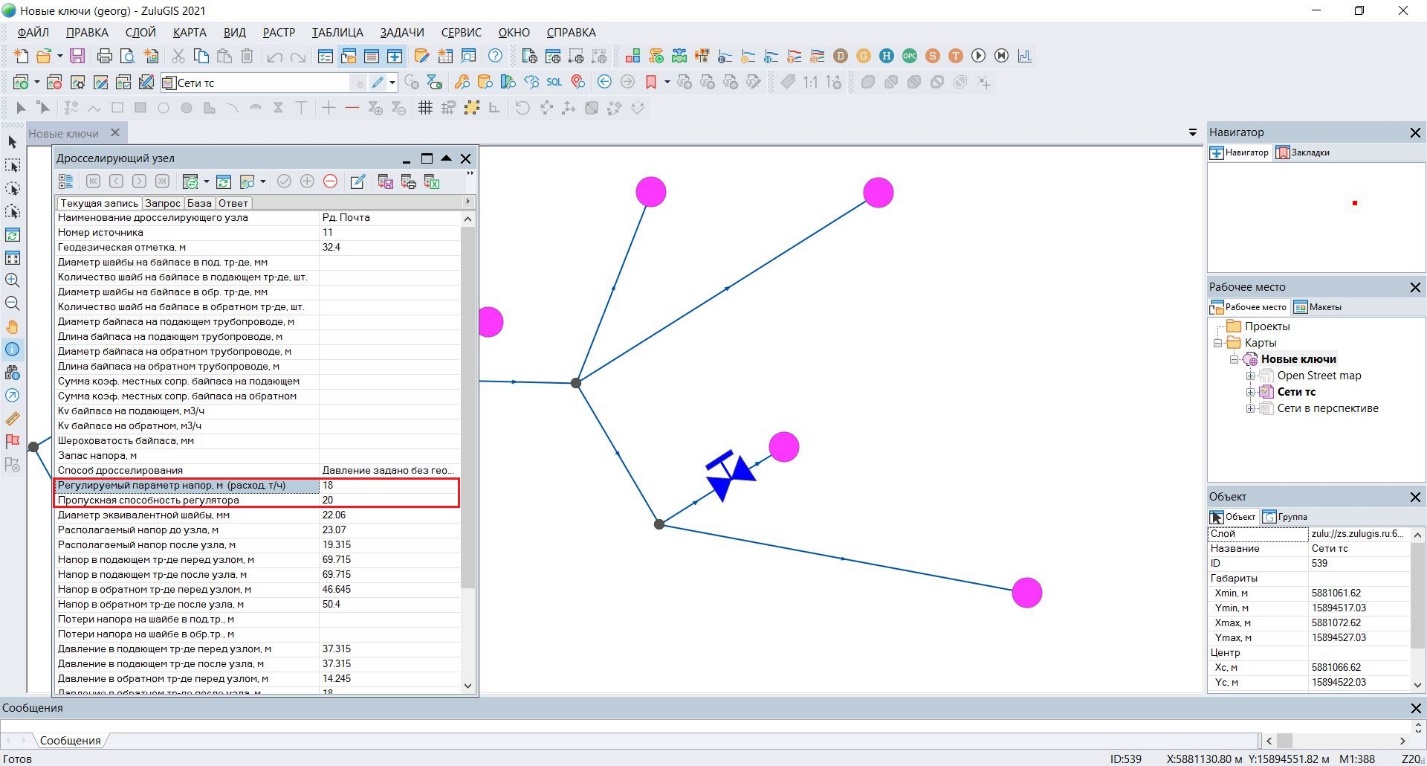Image resolution: width=1427 pixels, height=766 pixels.
Task: Expand the Сети в перспективе layer node
Action: (x=1250, y=408)
